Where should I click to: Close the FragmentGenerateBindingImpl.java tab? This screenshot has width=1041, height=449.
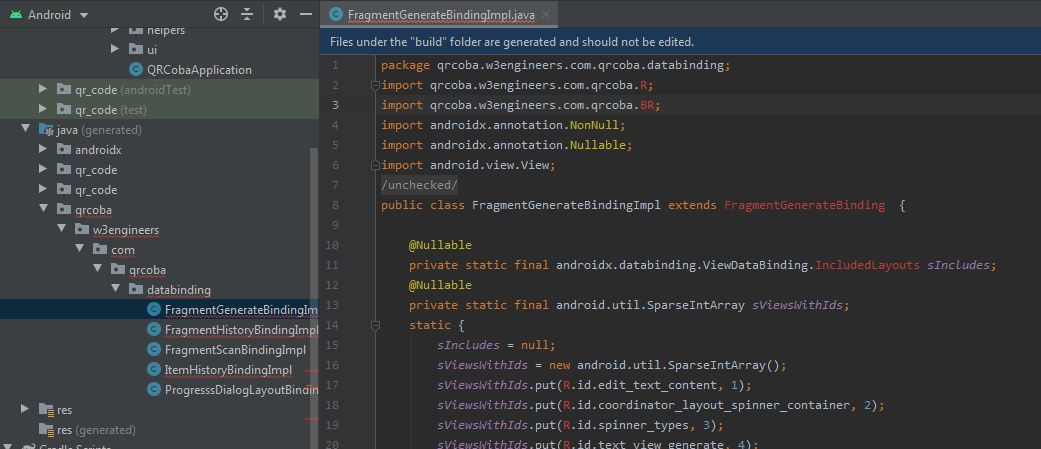click(x=546, y=14)
